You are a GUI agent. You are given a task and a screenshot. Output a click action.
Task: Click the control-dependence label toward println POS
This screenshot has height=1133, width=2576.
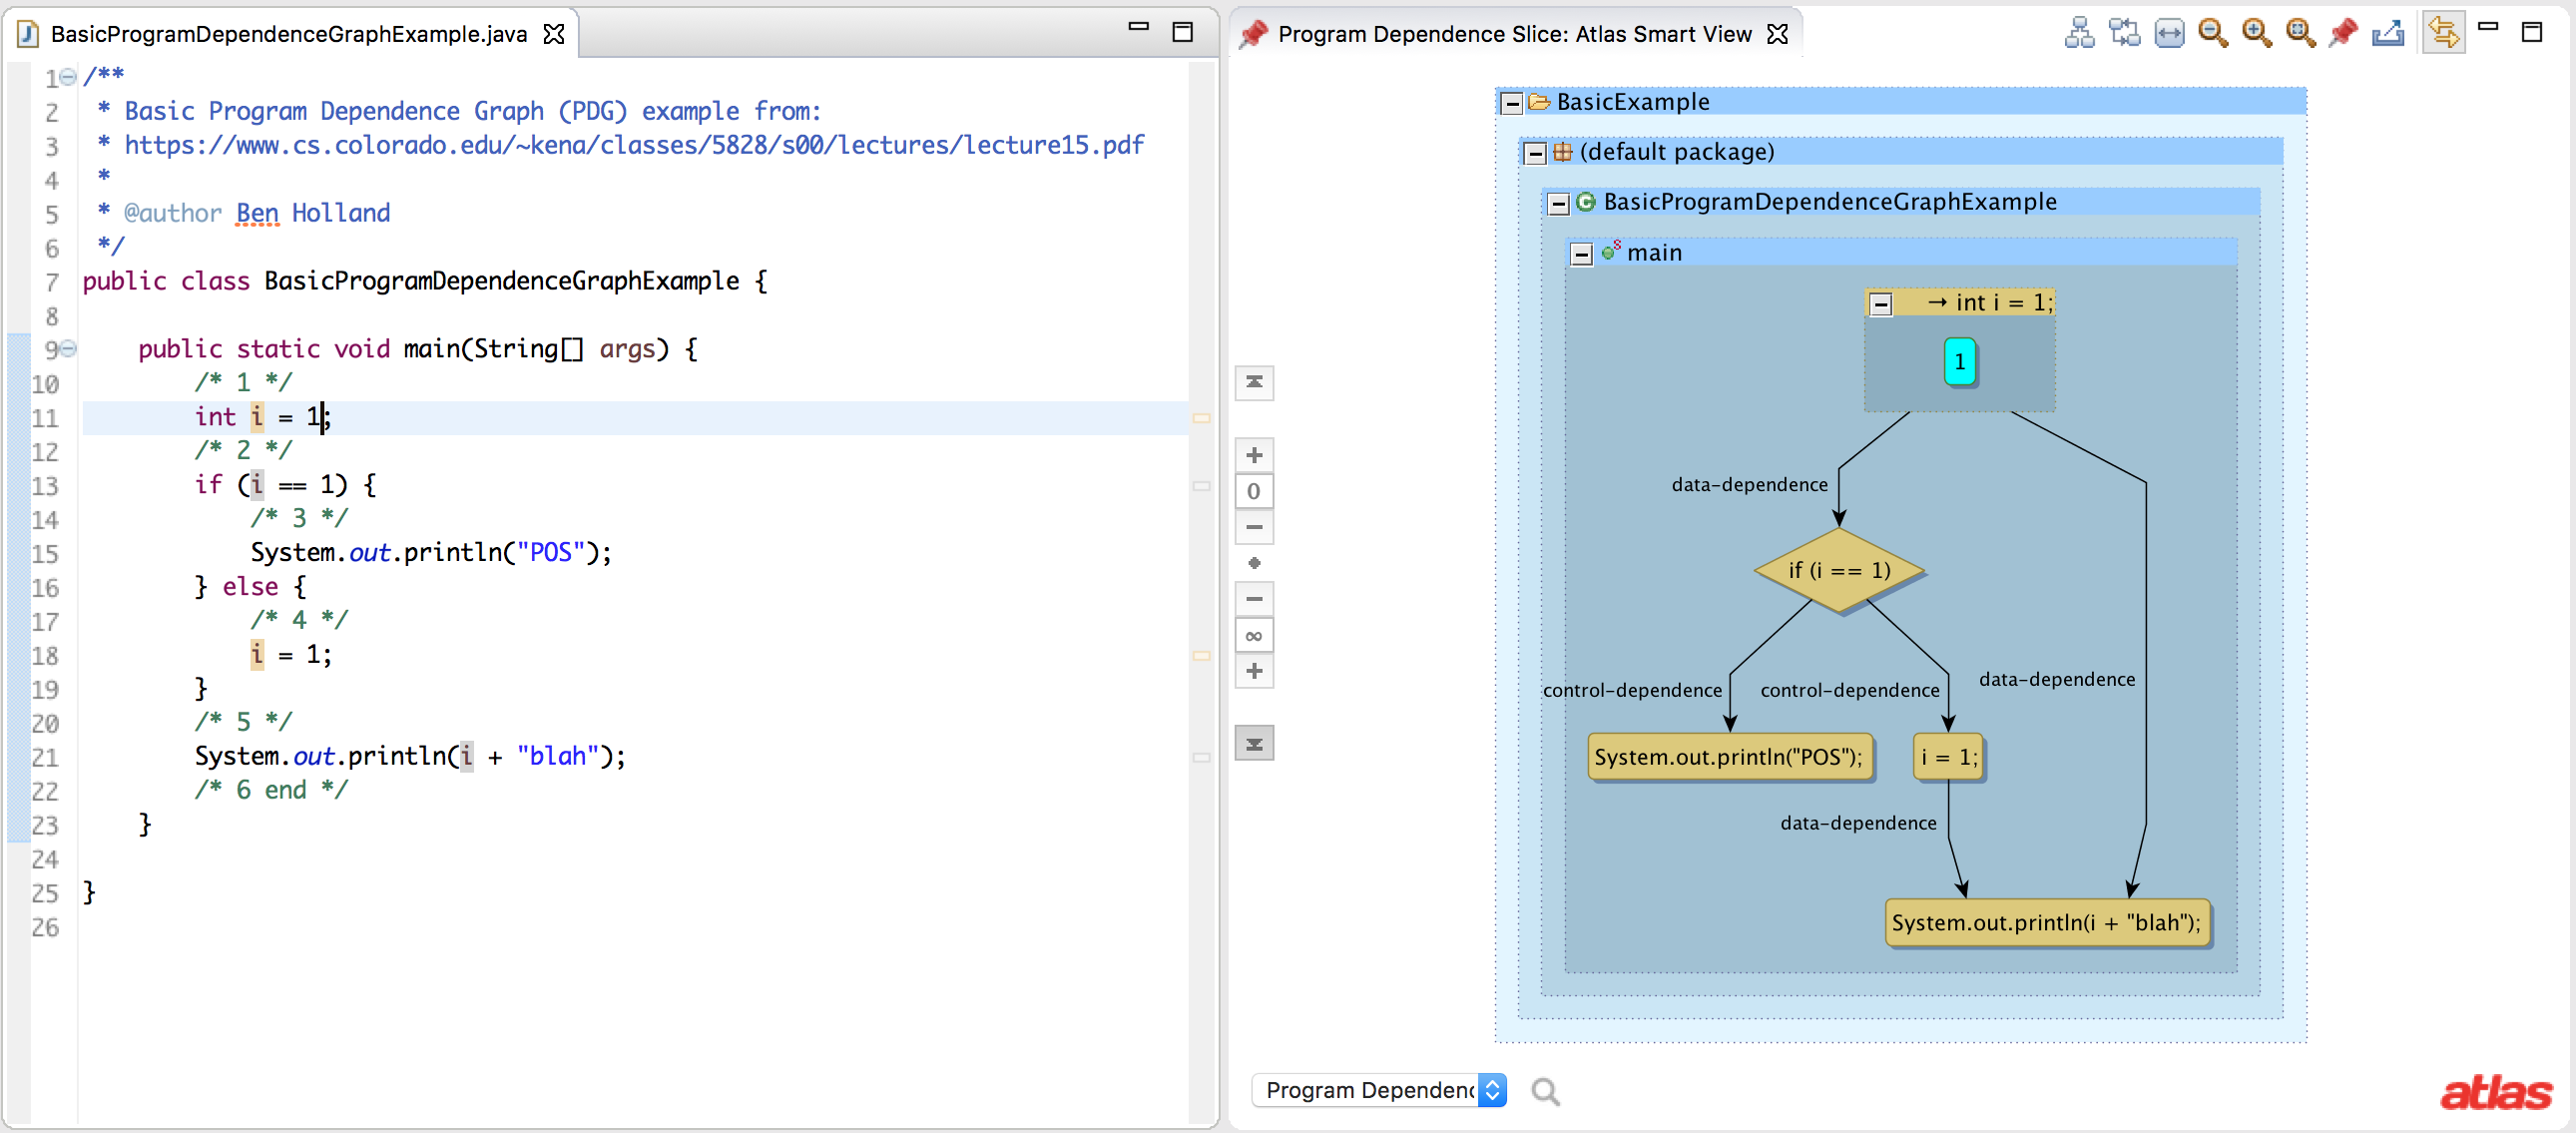tap(1632, 690)
